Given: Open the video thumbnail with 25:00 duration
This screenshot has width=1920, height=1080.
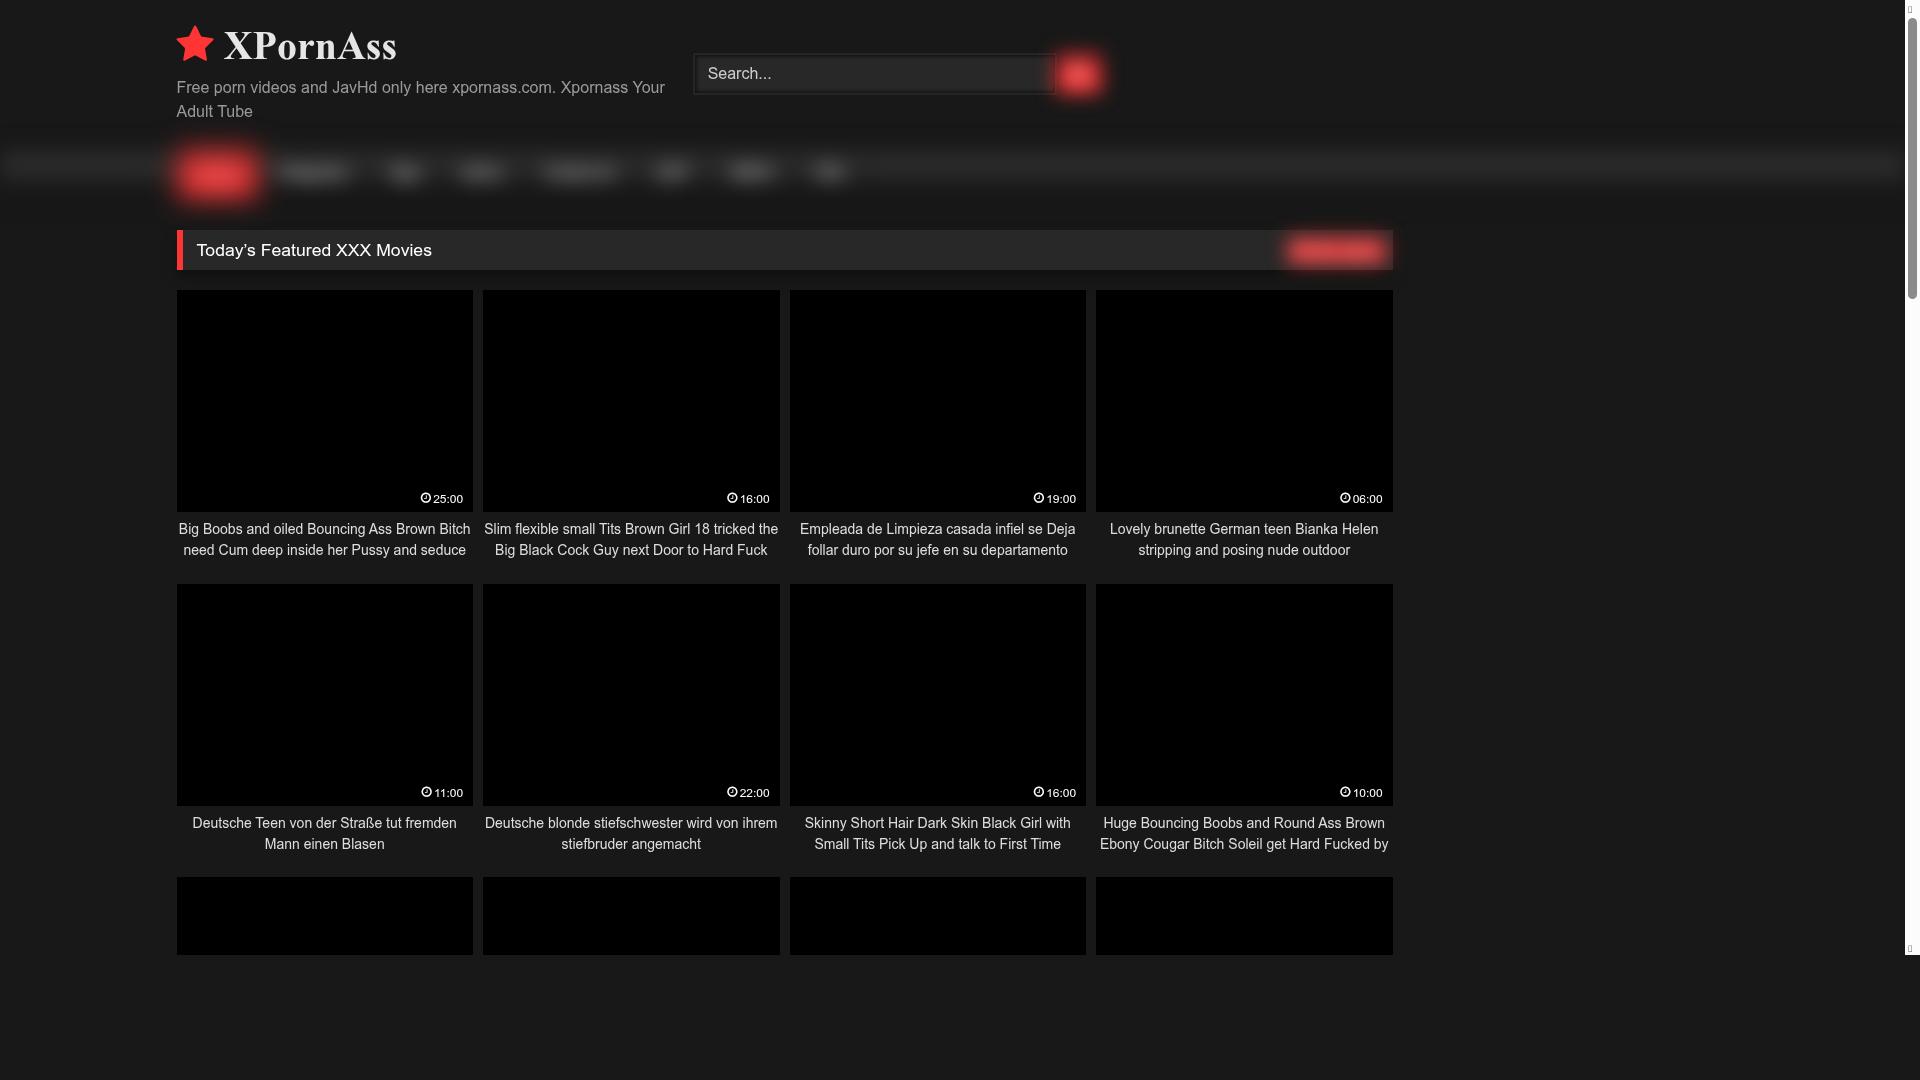Looking at the screenshot, I should (324, 400).
